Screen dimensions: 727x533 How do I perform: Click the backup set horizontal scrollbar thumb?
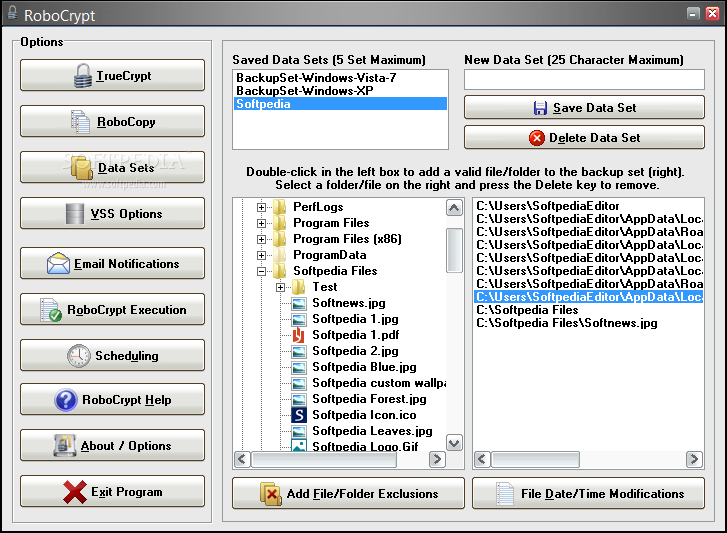coord(536,459)
